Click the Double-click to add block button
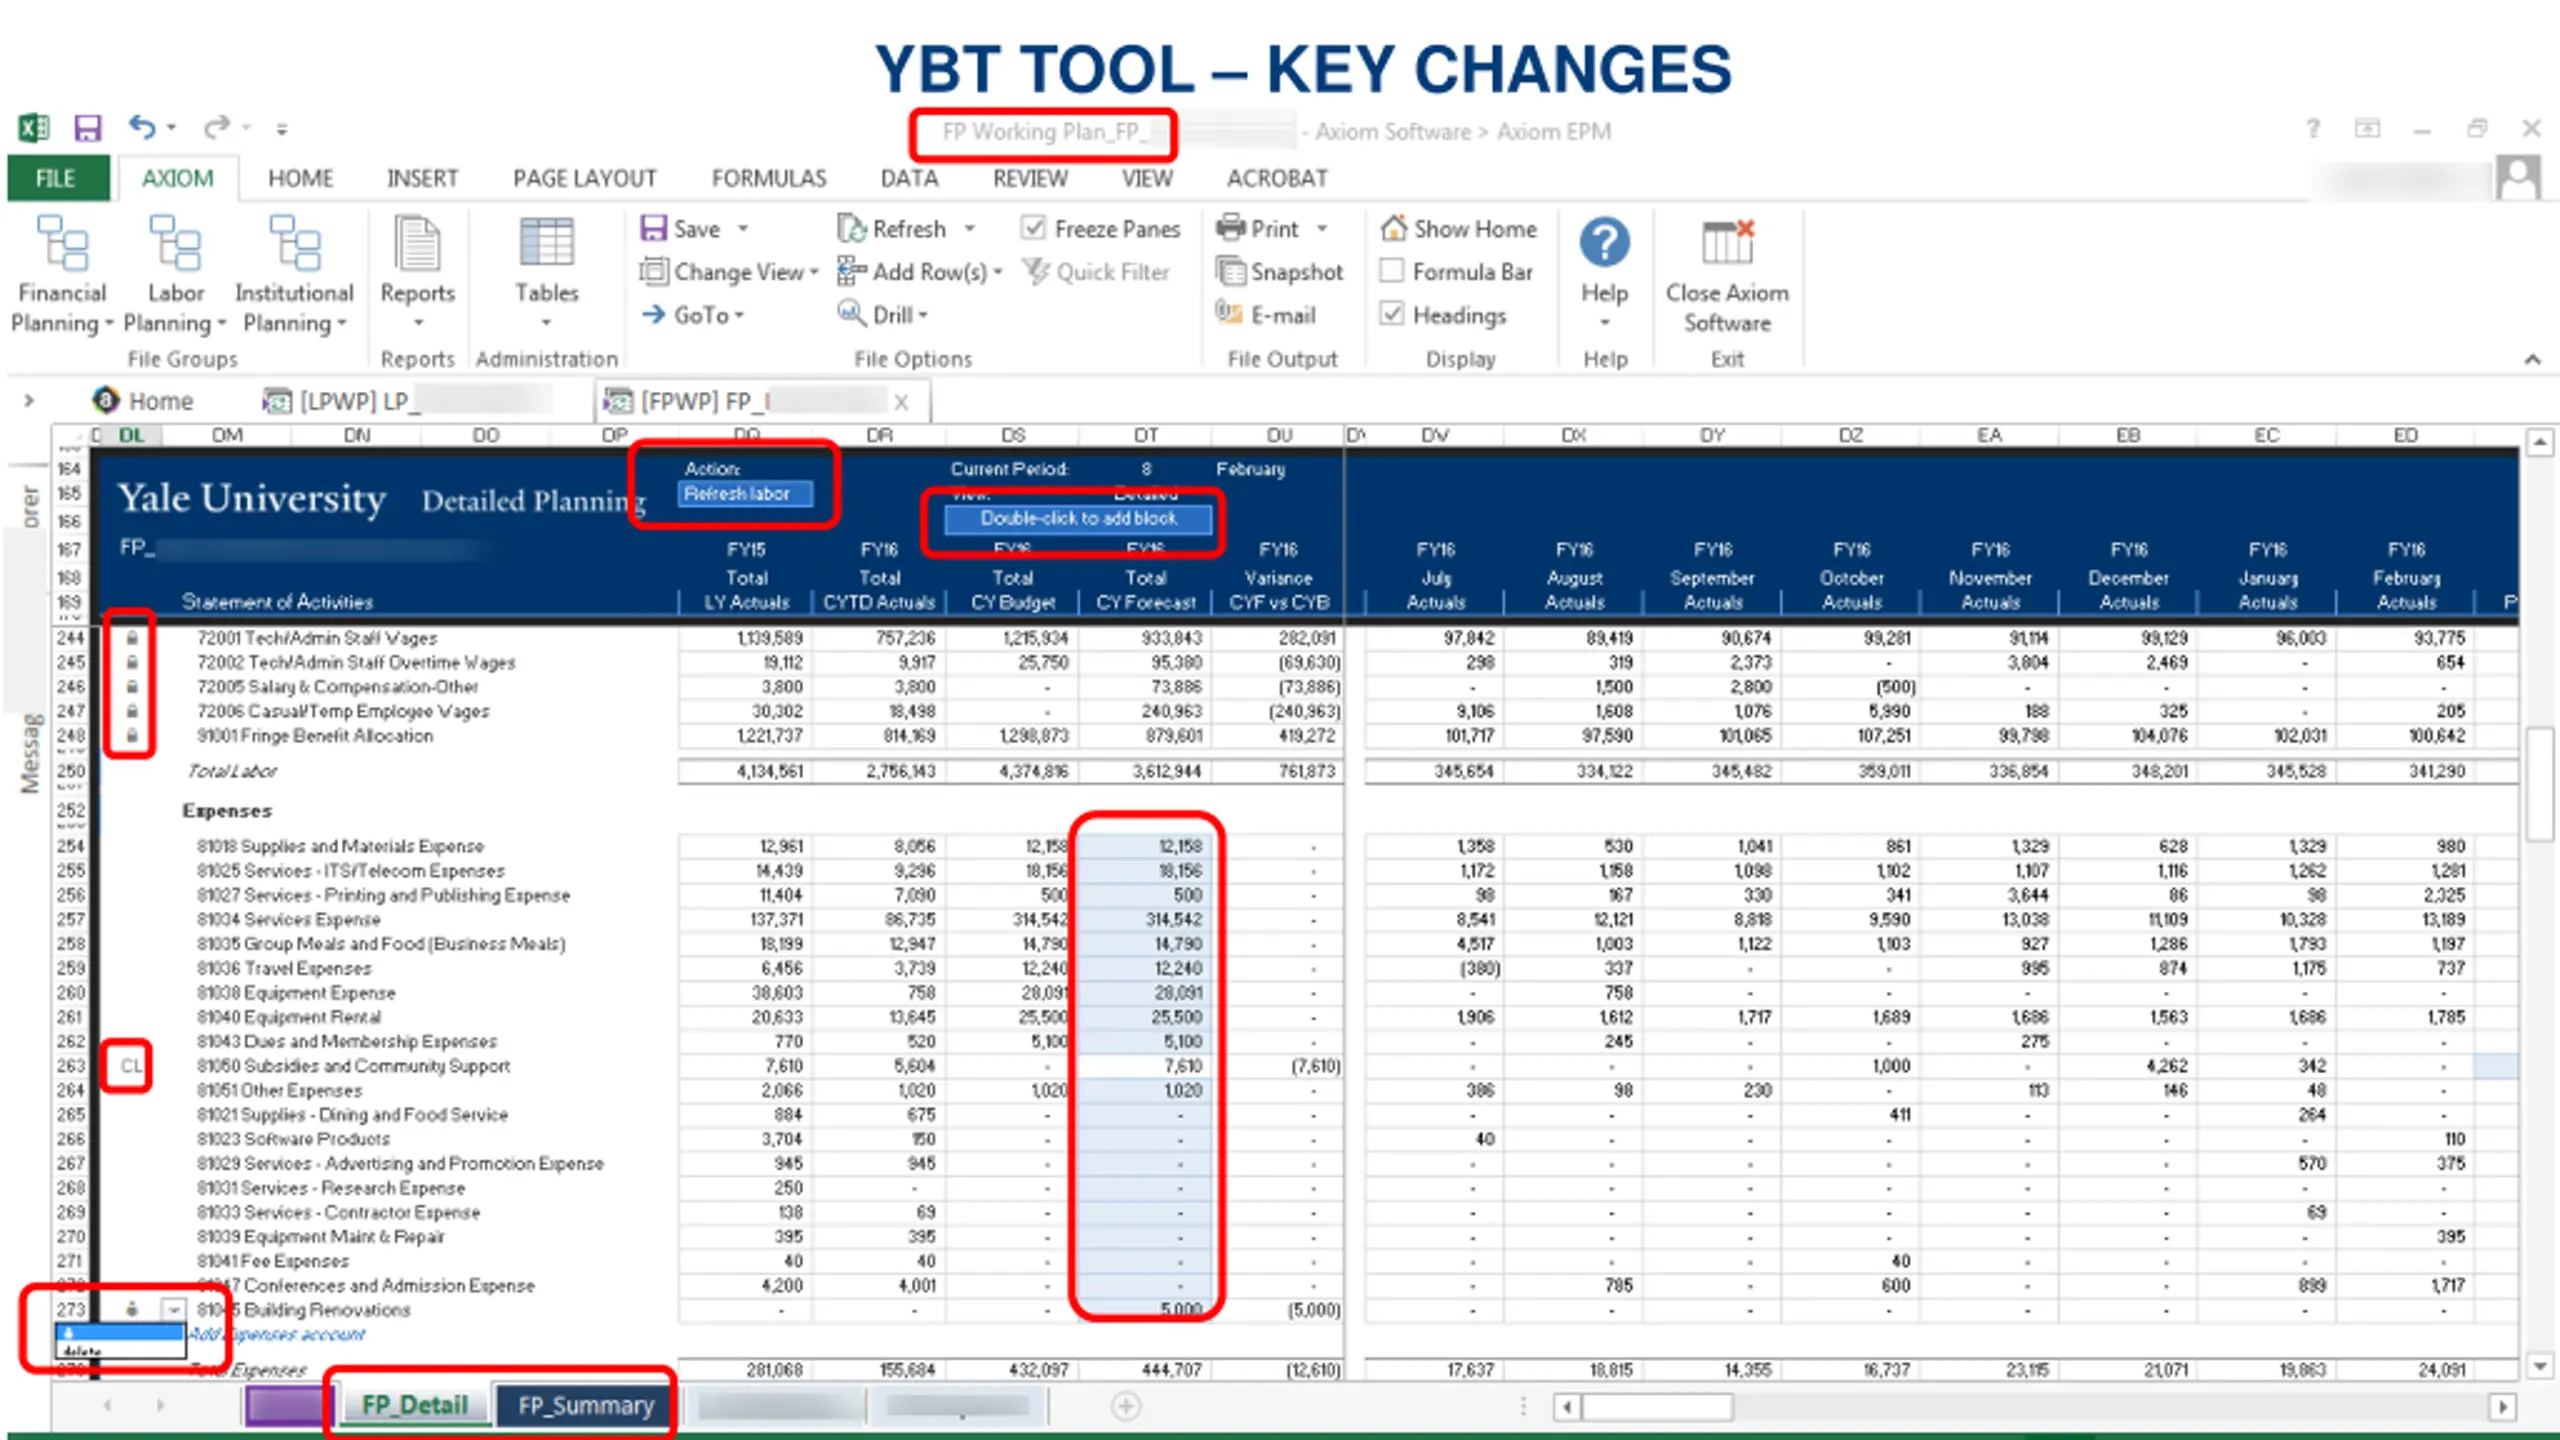 point(1078,518)
